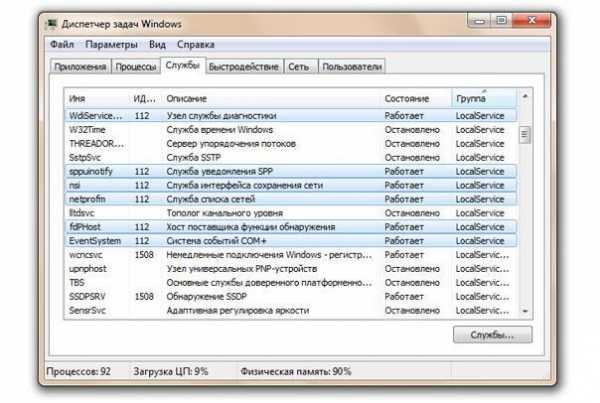The width and height of the screenshot is (600, 403).
Task: Click the Службы... button
Action: [x=492, y=335]
